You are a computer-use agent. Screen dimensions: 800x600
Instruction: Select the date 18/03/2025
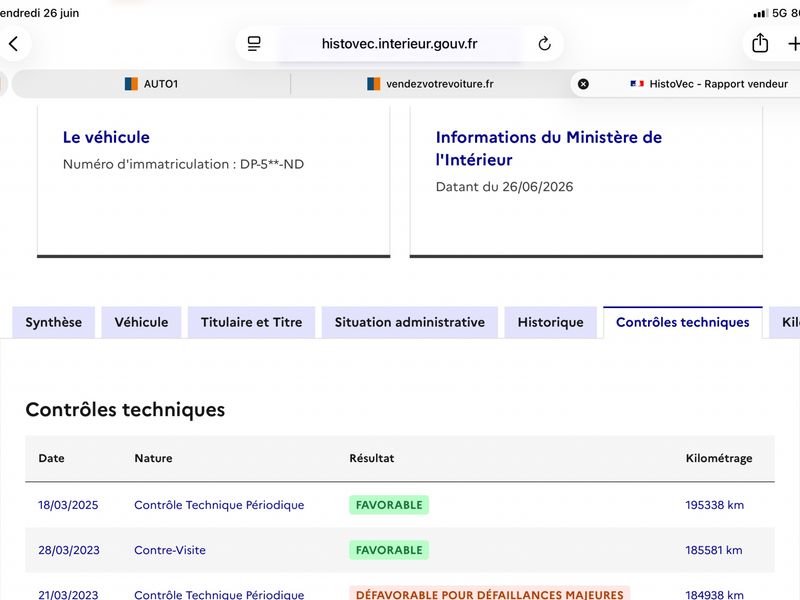point(68,505)
